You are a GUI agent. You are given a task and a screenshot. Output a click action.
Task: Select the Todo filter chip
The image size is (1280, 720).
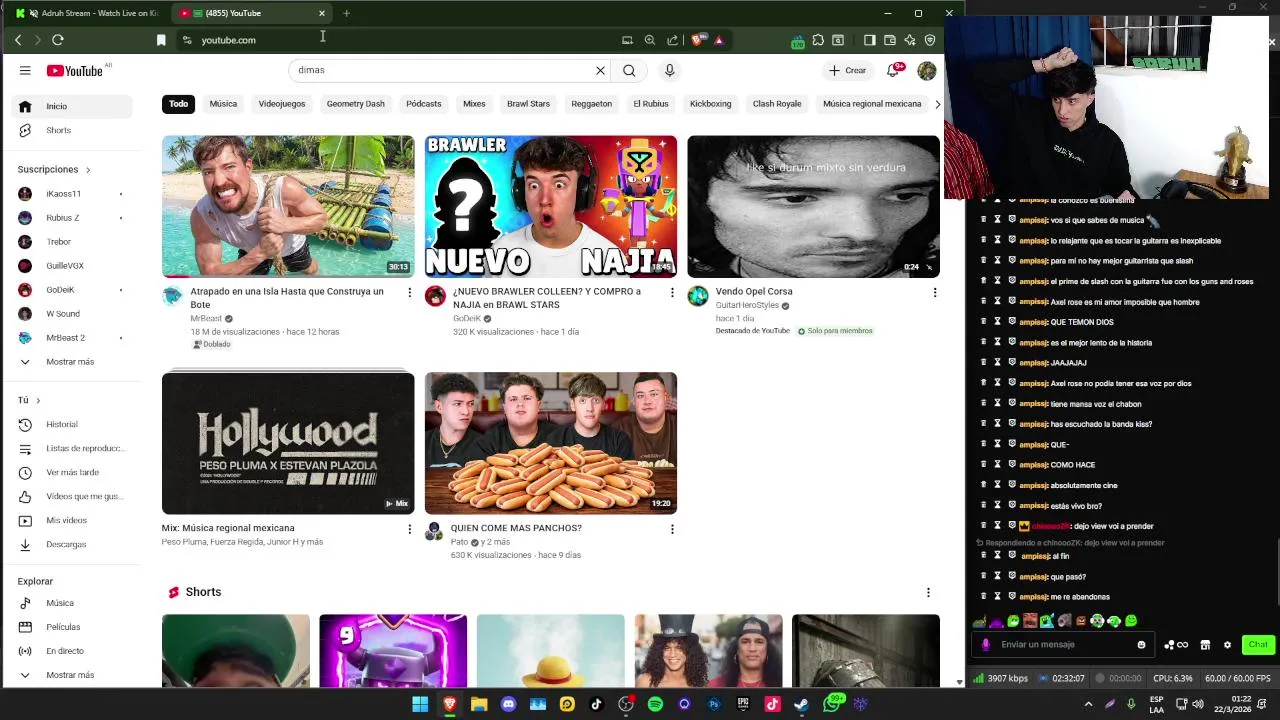178,104
